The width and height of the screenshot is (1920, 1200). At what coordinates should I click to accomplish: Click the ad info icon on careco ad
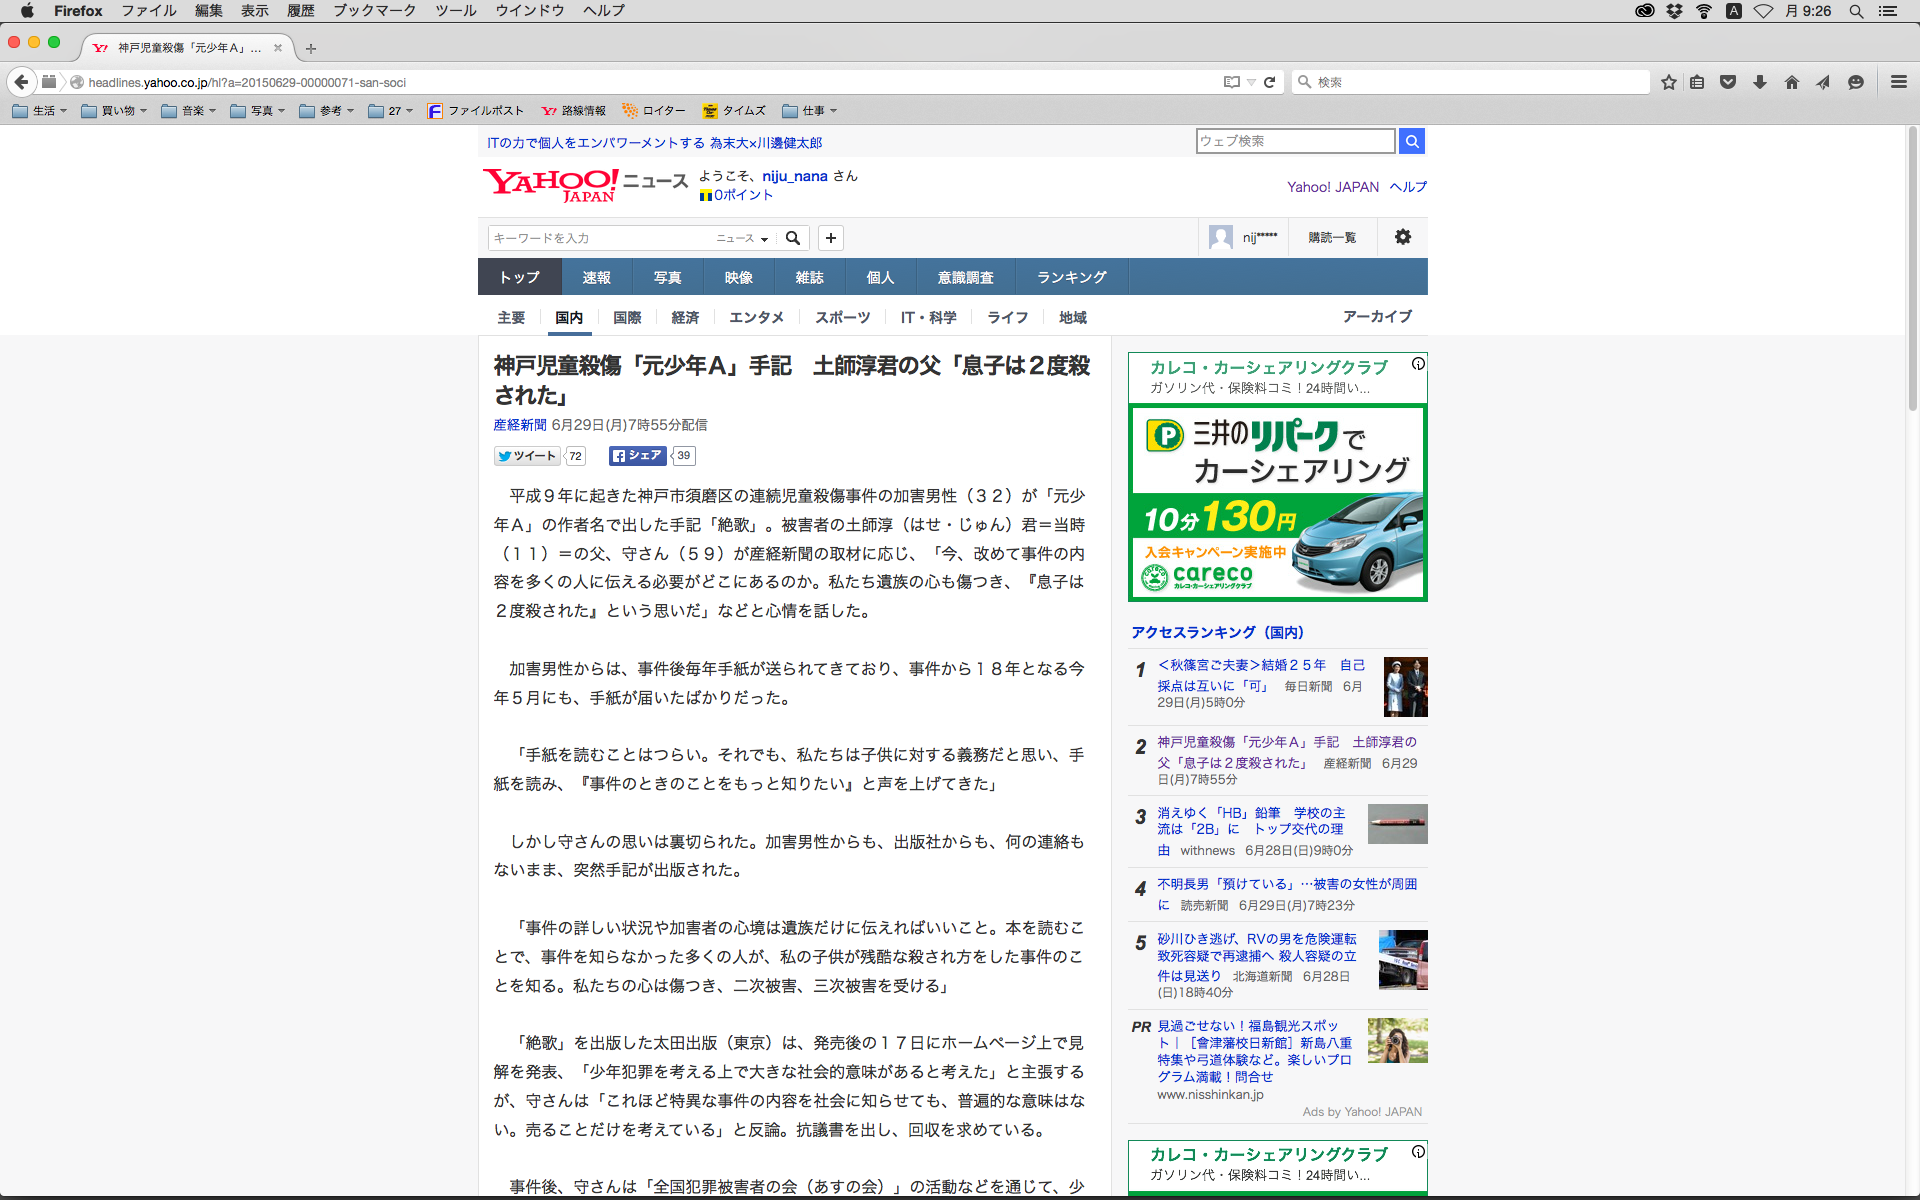1417,364
